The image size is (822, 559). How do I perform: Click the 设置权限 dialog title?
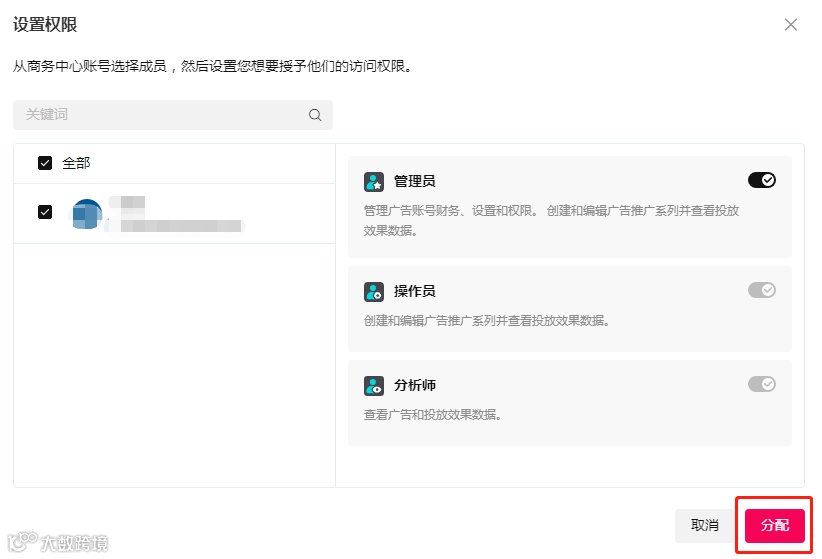tap(45, 25)
